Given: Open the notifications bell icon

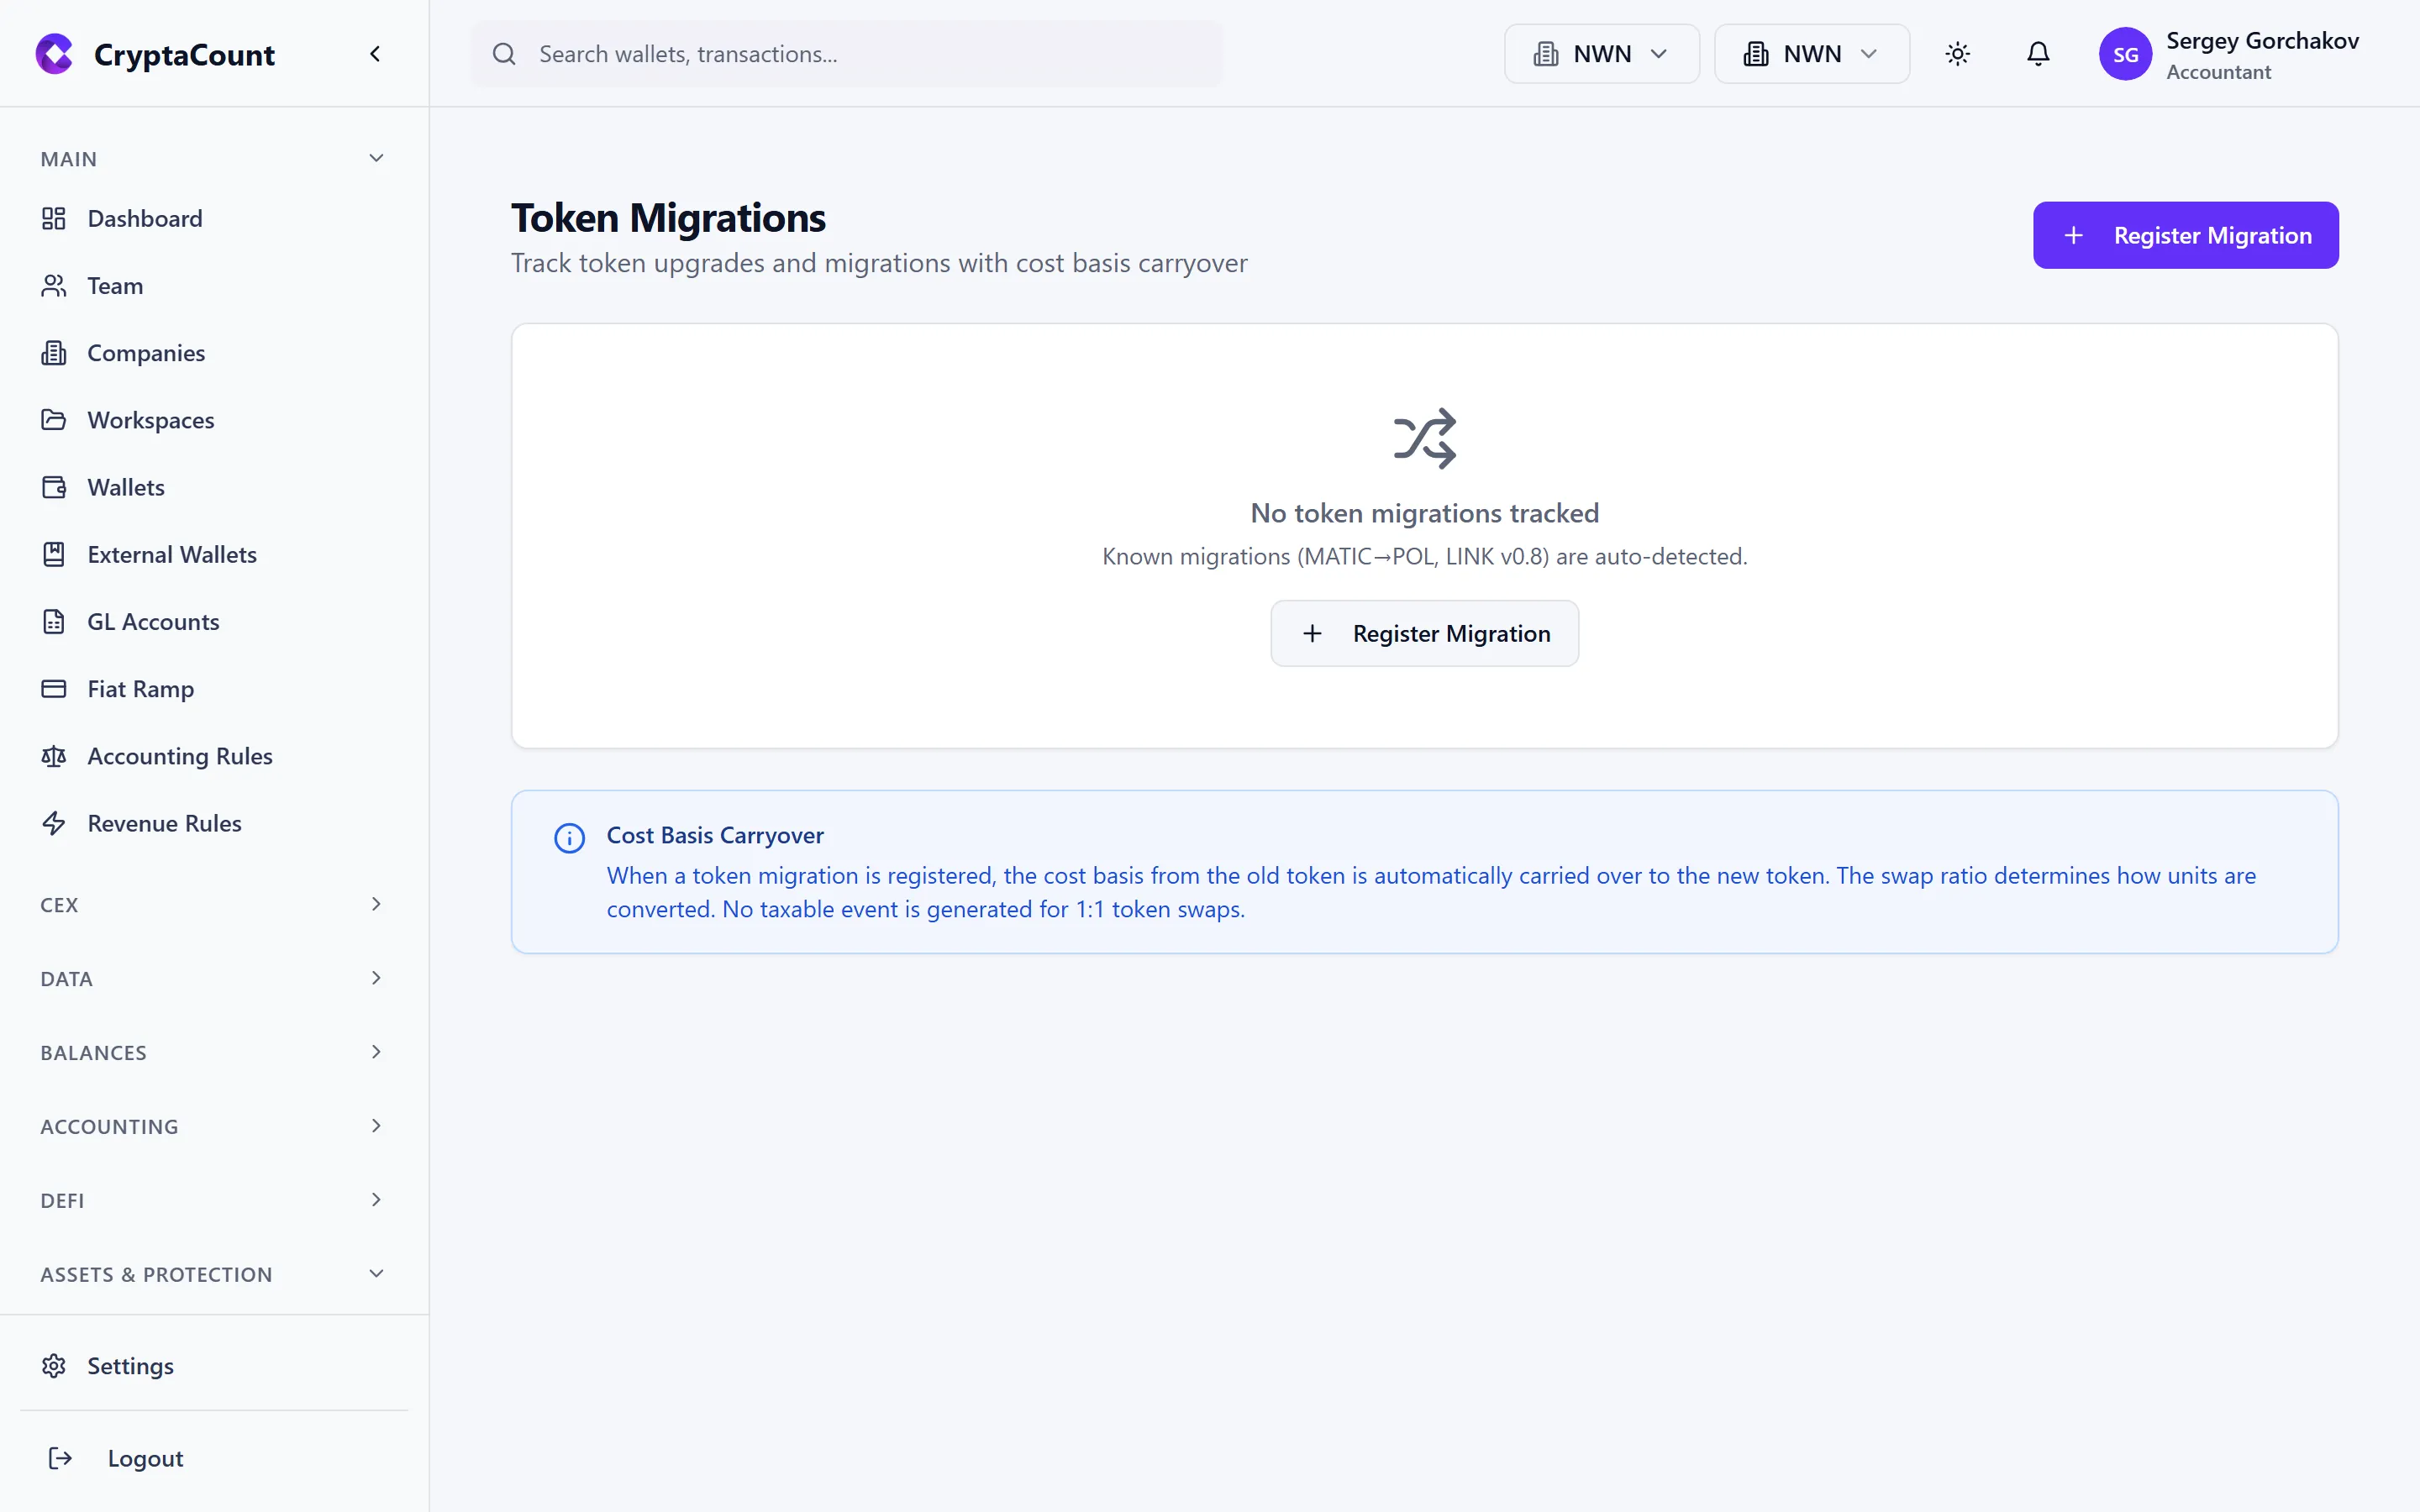Looking at the screenshot, I should [x=2038, y=54].
